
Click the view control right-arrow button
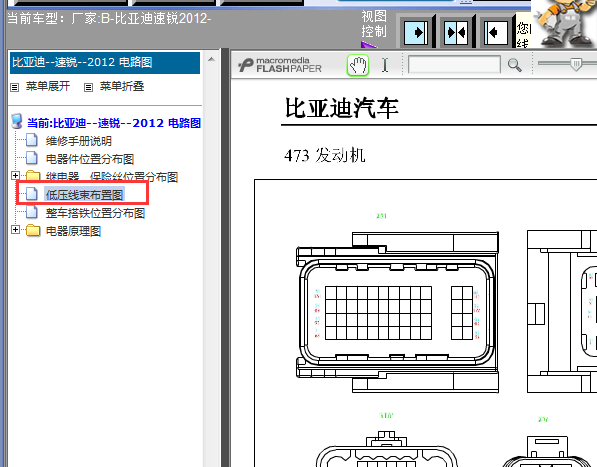pos(416,33)
